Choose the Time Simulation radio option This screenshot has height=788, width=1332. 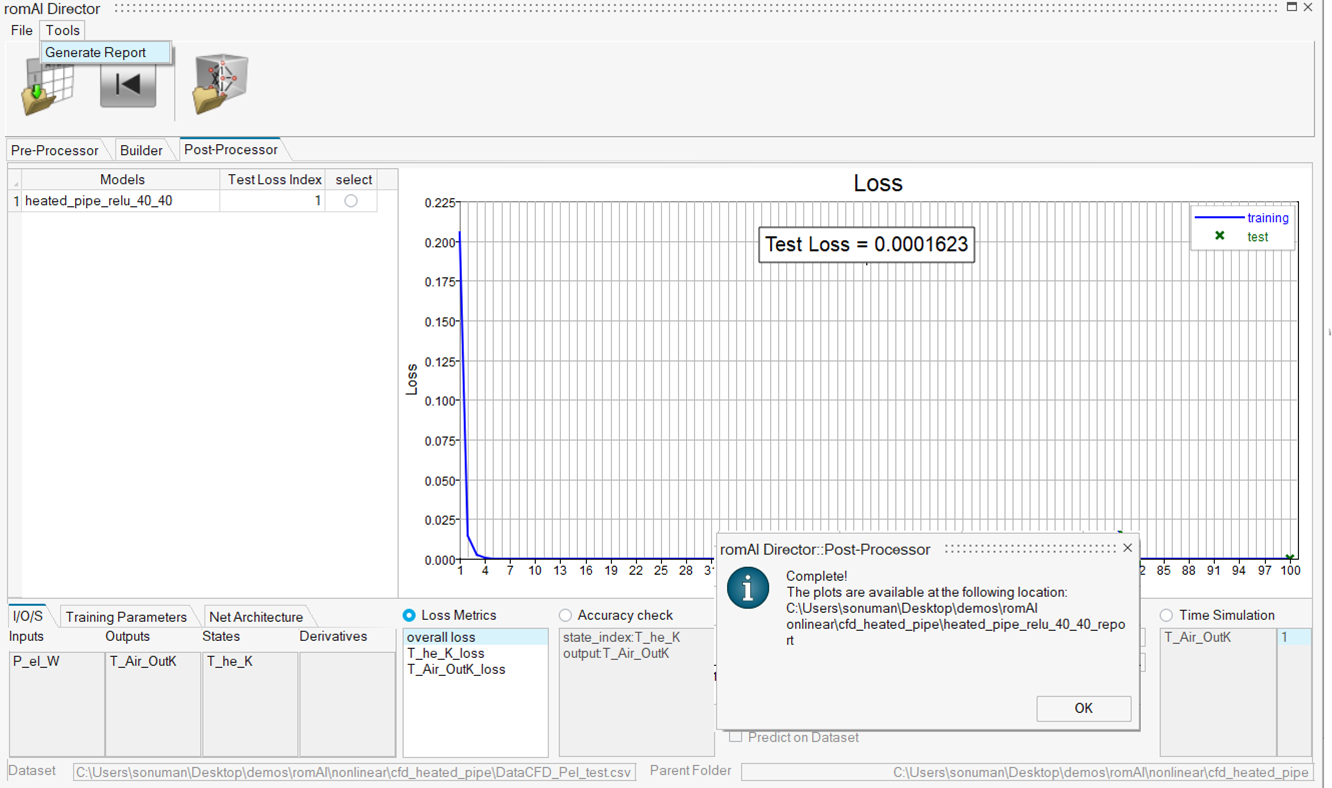click(1166, 615)
